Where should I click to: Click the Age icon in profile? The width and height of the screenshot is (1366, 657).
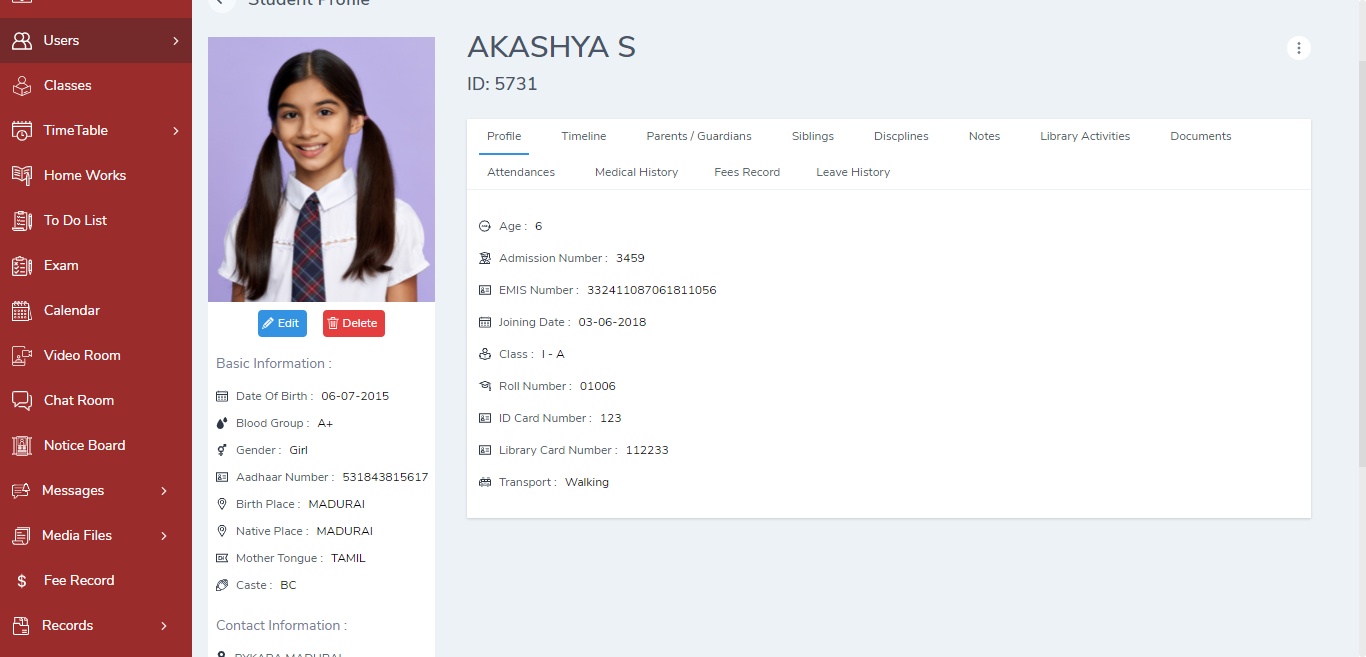[485, 227]
